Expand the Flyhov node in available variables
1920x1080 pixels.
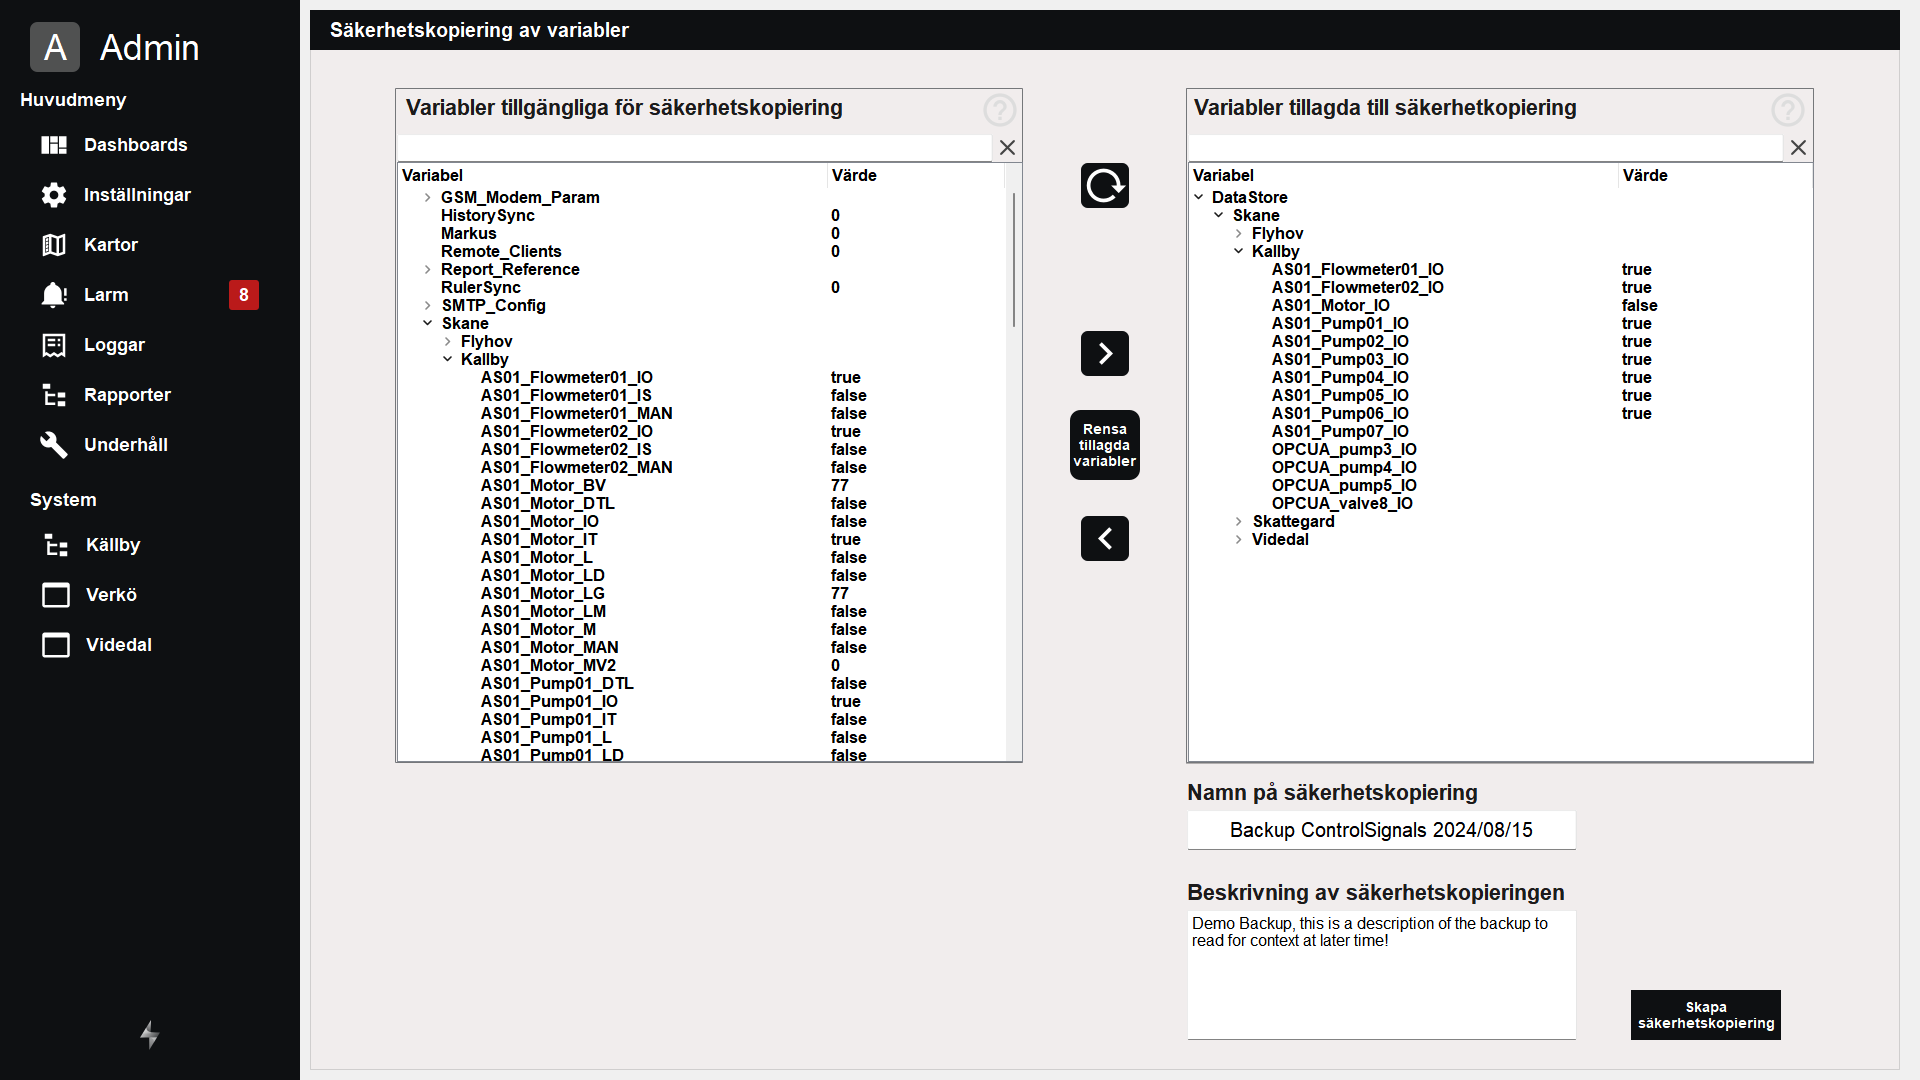point(447,342)
